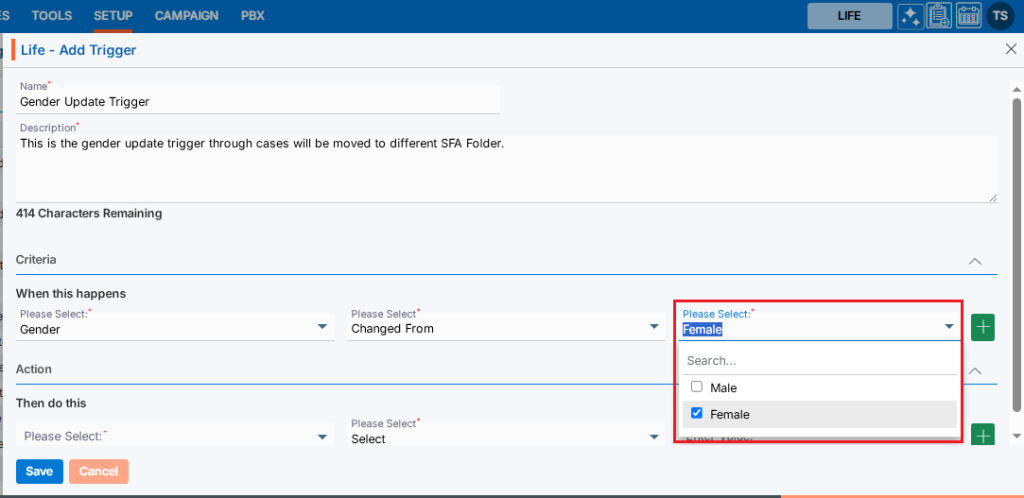Switch to the CAMPAIGN menu tab
The image size is (1024, 498).
[x=187, y=16]
